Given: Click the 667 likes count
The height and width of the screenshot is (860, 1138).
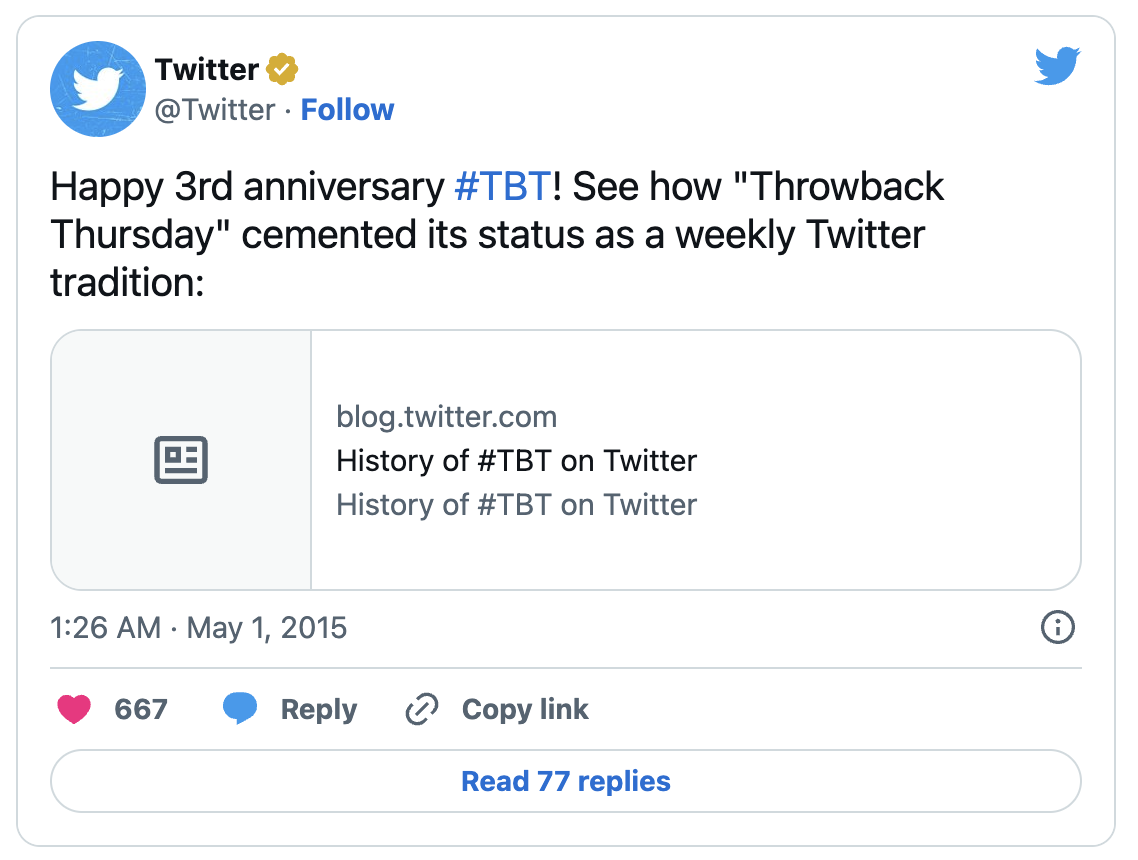Looking at the screenshot, I should click(141, 710).
